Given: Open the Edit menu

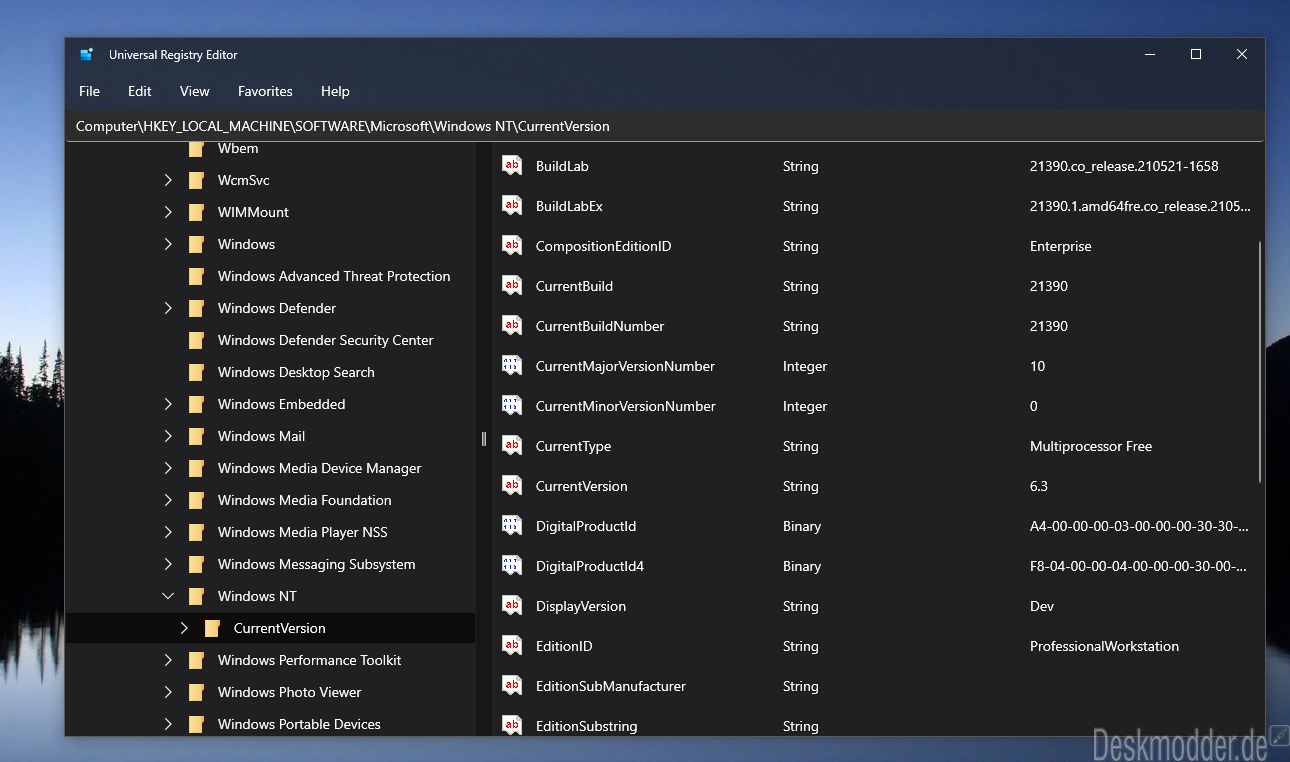Looking at the screenshot, I should (x=139, y=91).
